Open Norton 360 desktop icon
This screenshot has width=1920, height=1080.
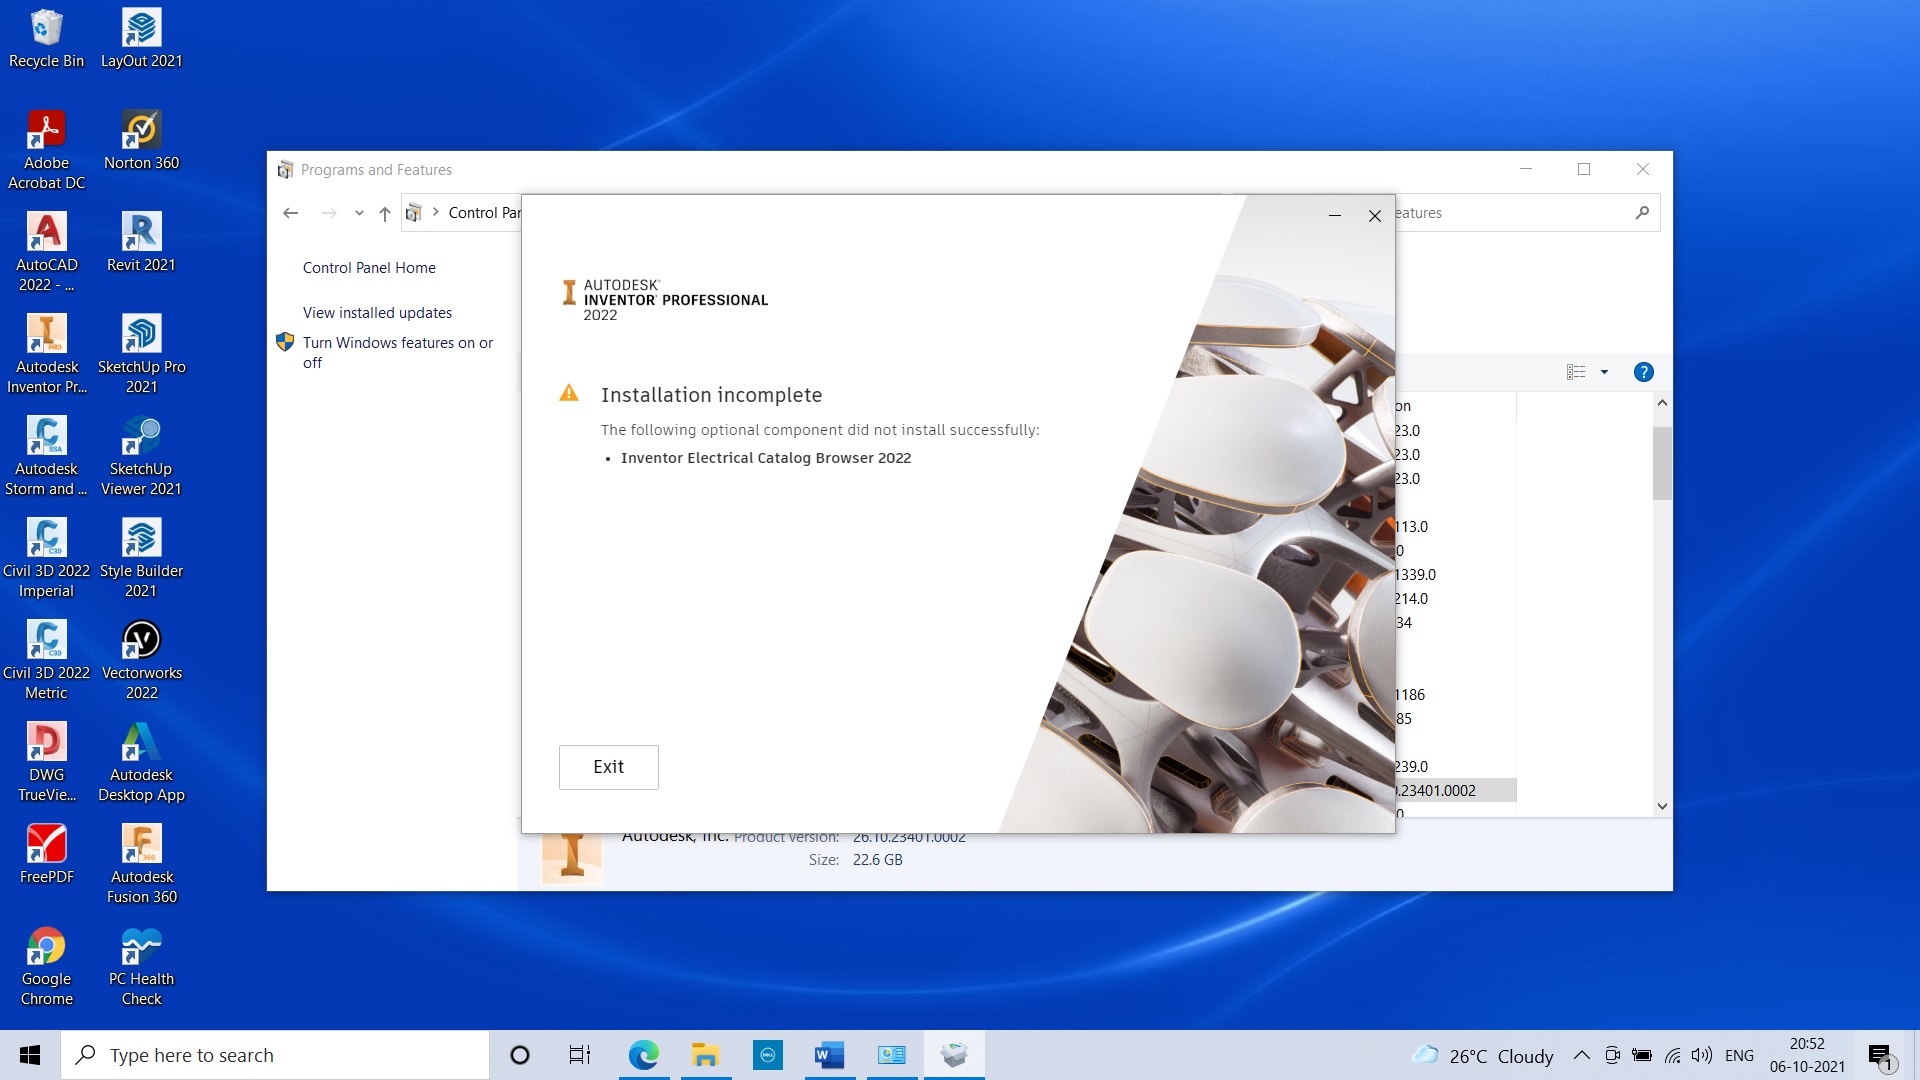point(141,141)
